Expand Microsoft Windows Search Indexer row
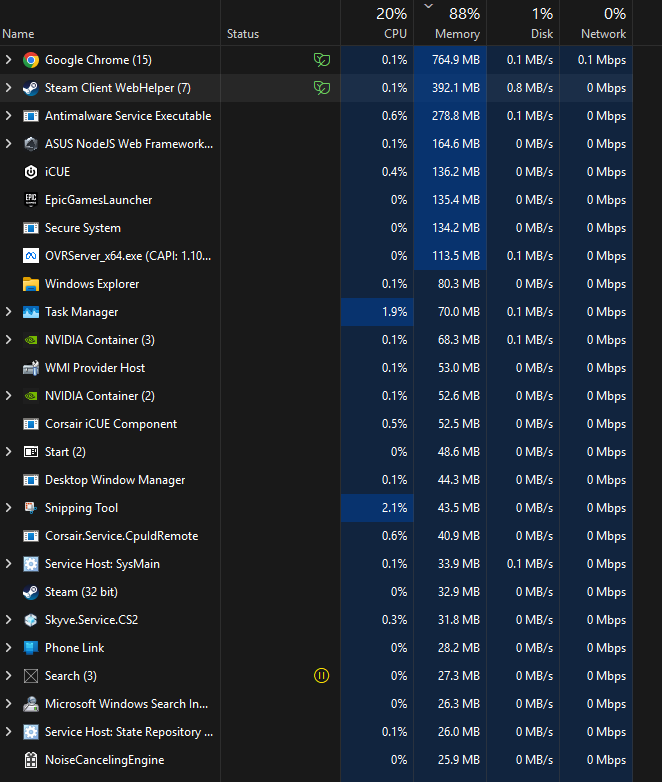Image resolution: width=662 pixels, height=782 pixels. [8, 704]
